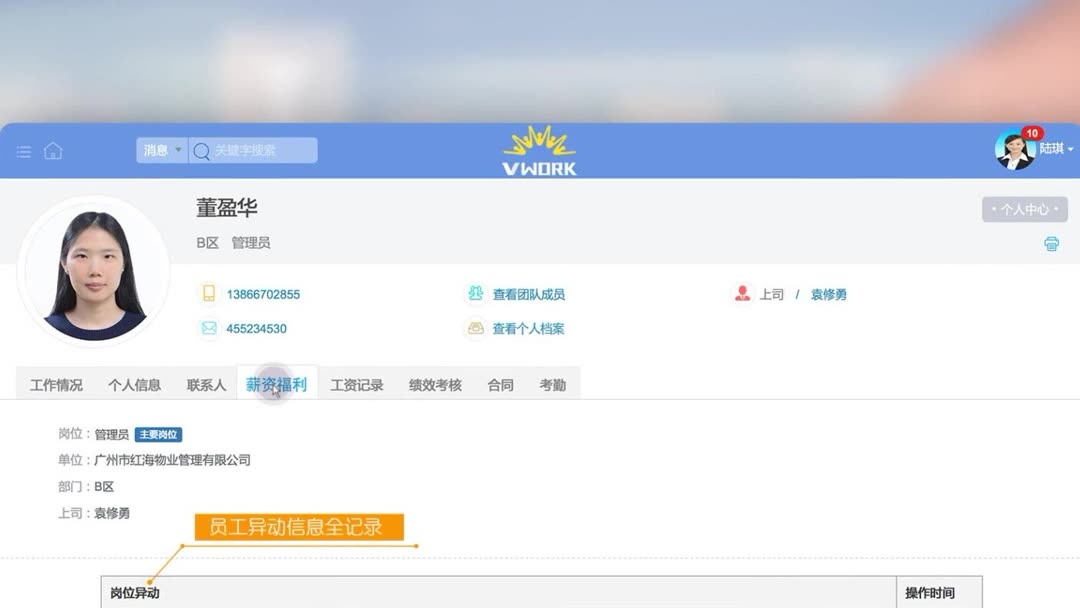Click the search magnifier icon
1080x608 pixels.
tap(201, 151)
